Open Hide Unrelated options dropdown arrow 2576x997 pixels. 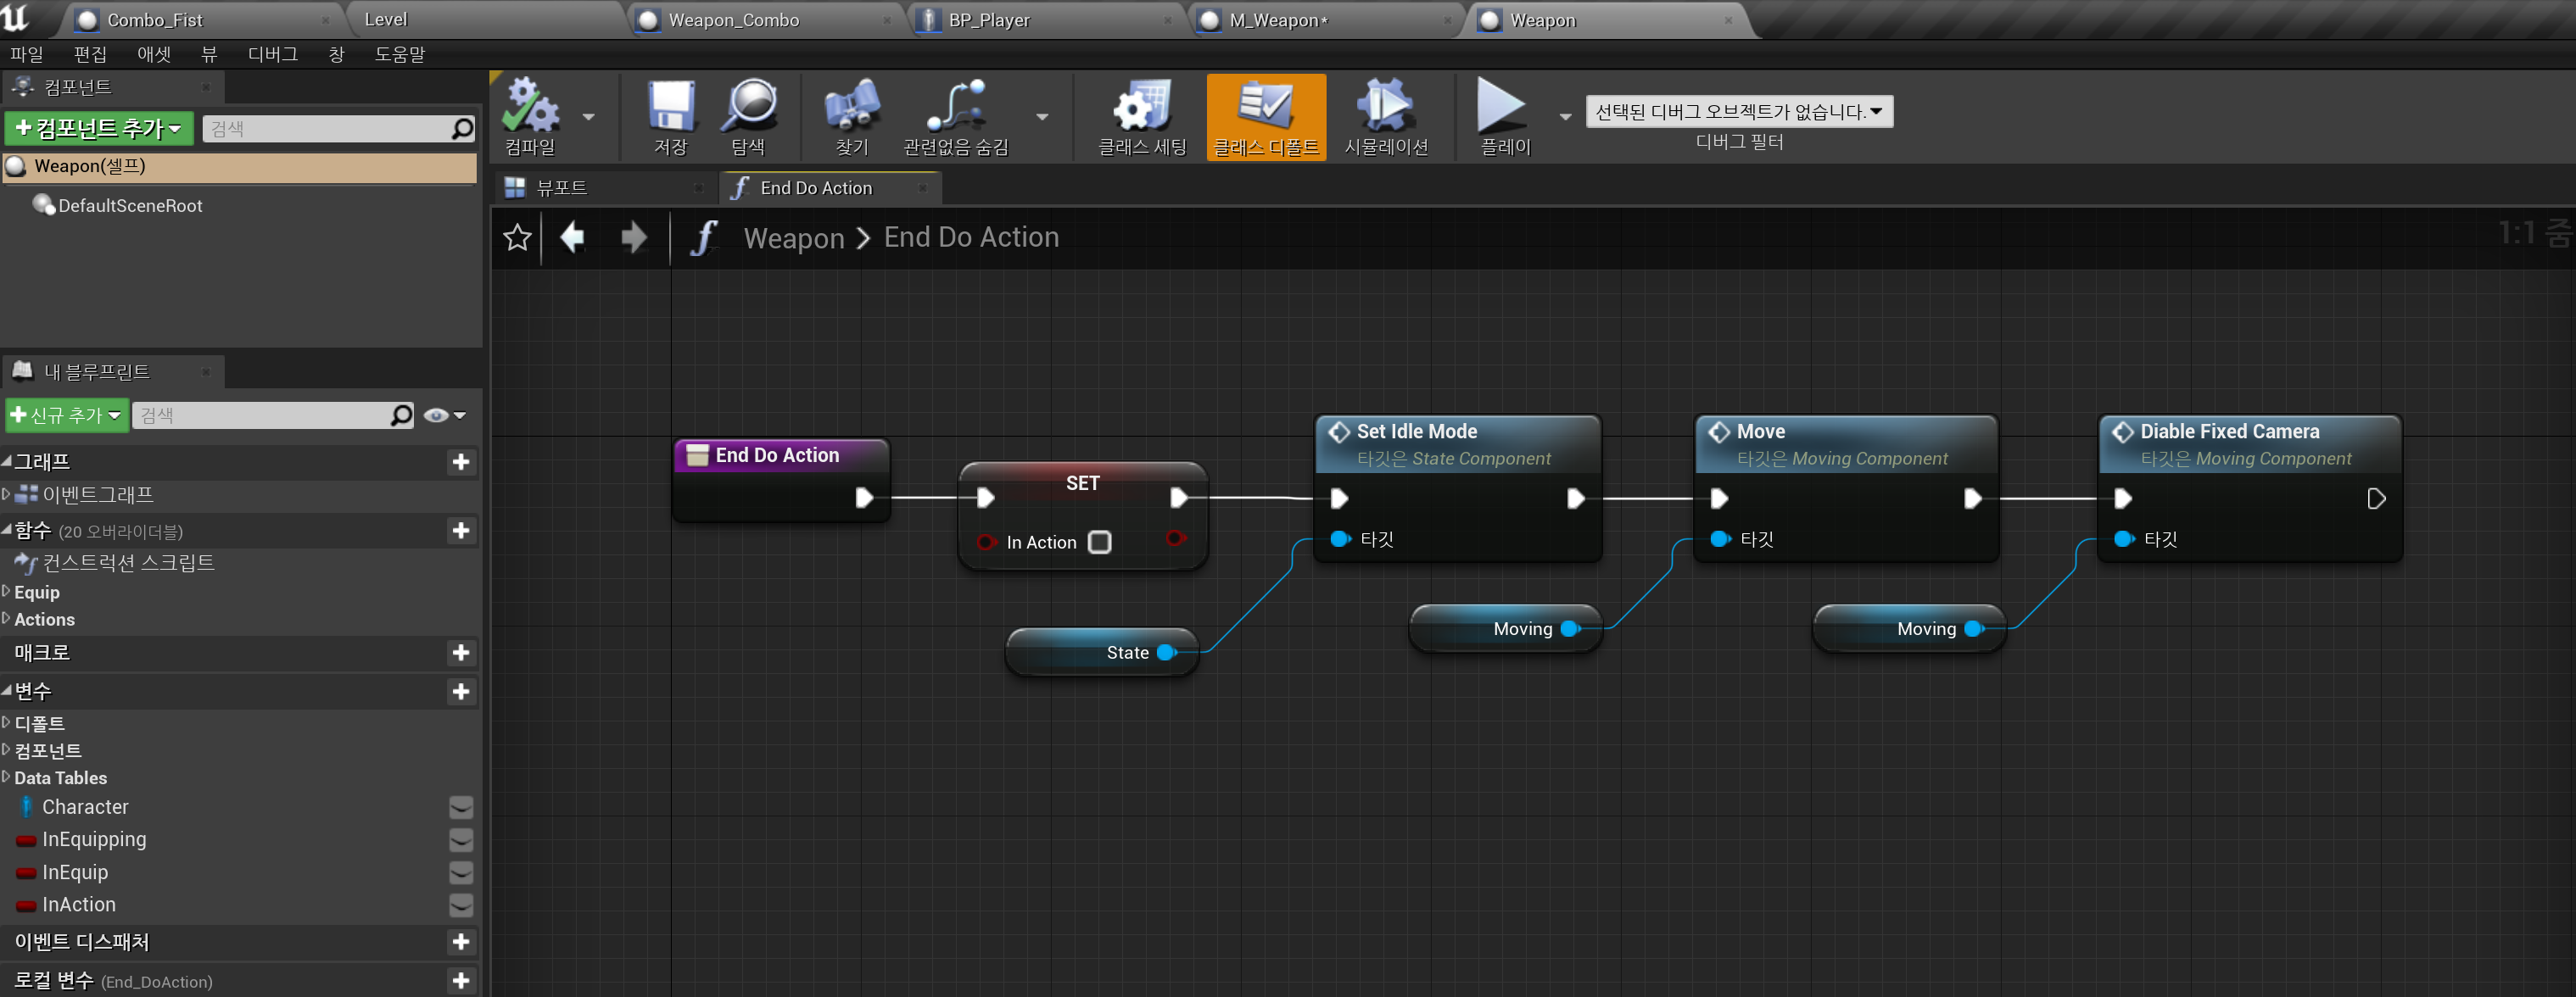click(x=1042, y=117)
